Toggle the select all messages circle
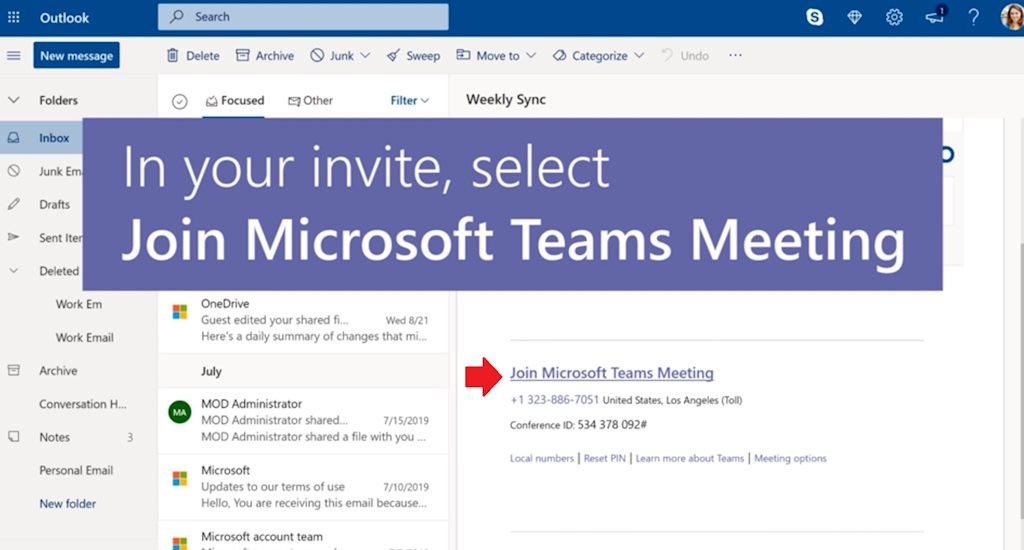This screenshot has height=550, width=1024. pos(180,101)
